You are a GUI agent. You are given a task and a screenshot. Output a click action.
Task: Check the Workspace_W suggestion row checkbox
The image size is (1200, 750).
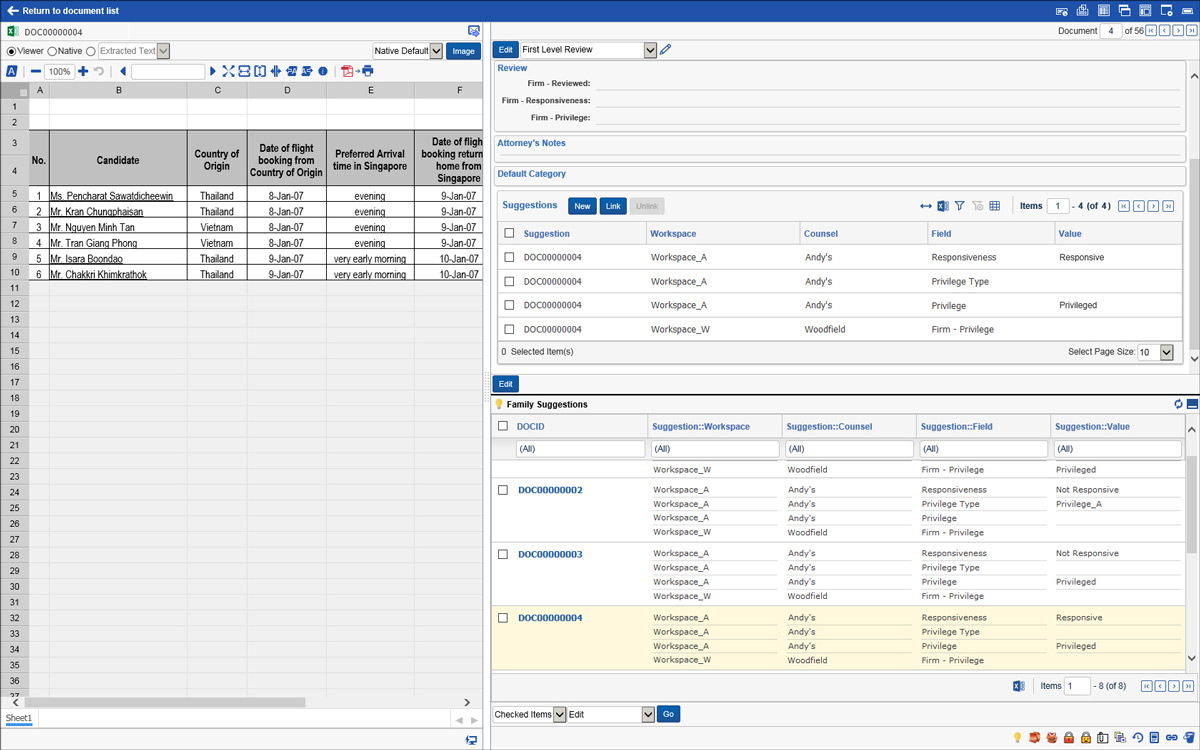(510, 329)
